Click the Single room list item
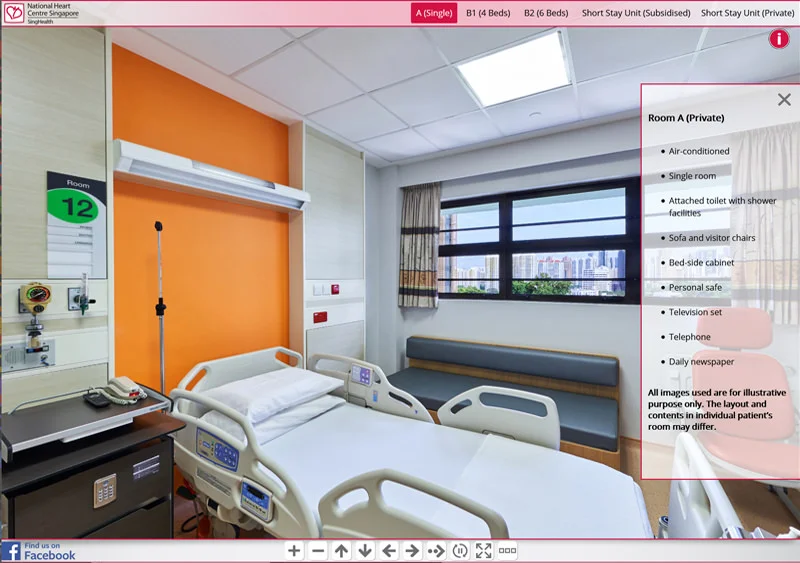This screenshot has height=563, width=800. [692, 176]
